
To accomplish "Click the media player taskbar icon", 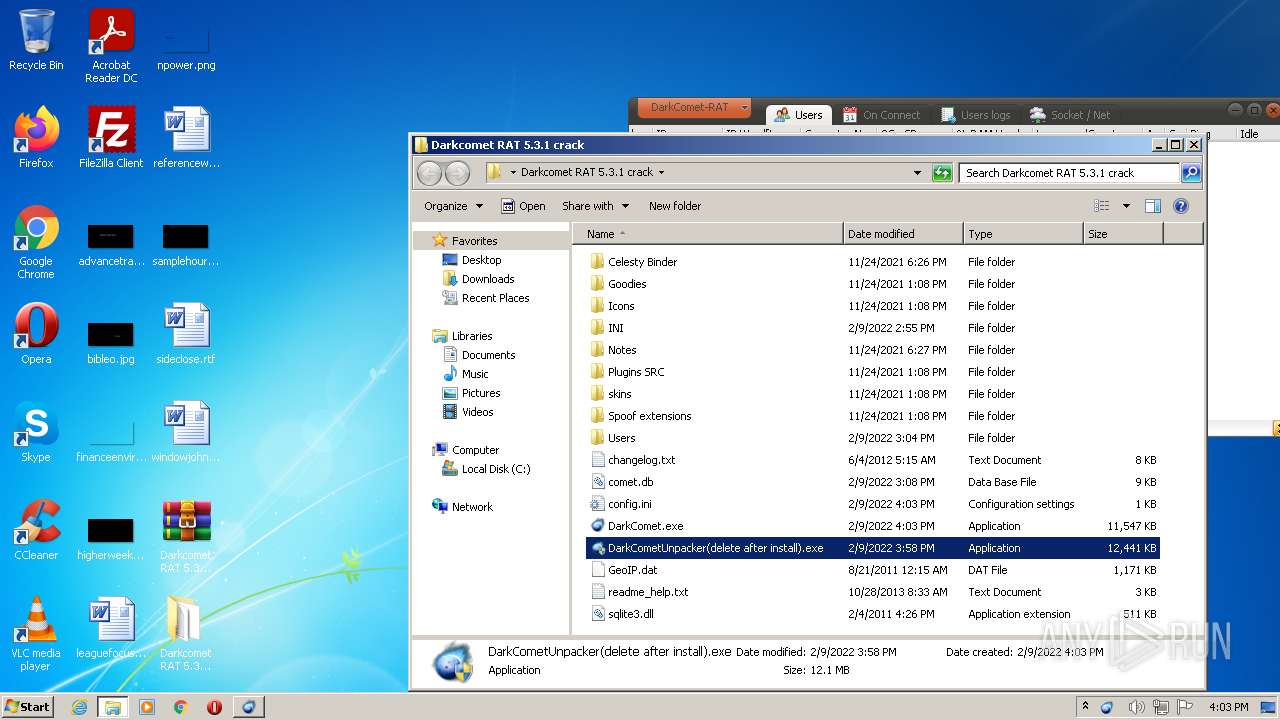I will [x=147, y=707].
